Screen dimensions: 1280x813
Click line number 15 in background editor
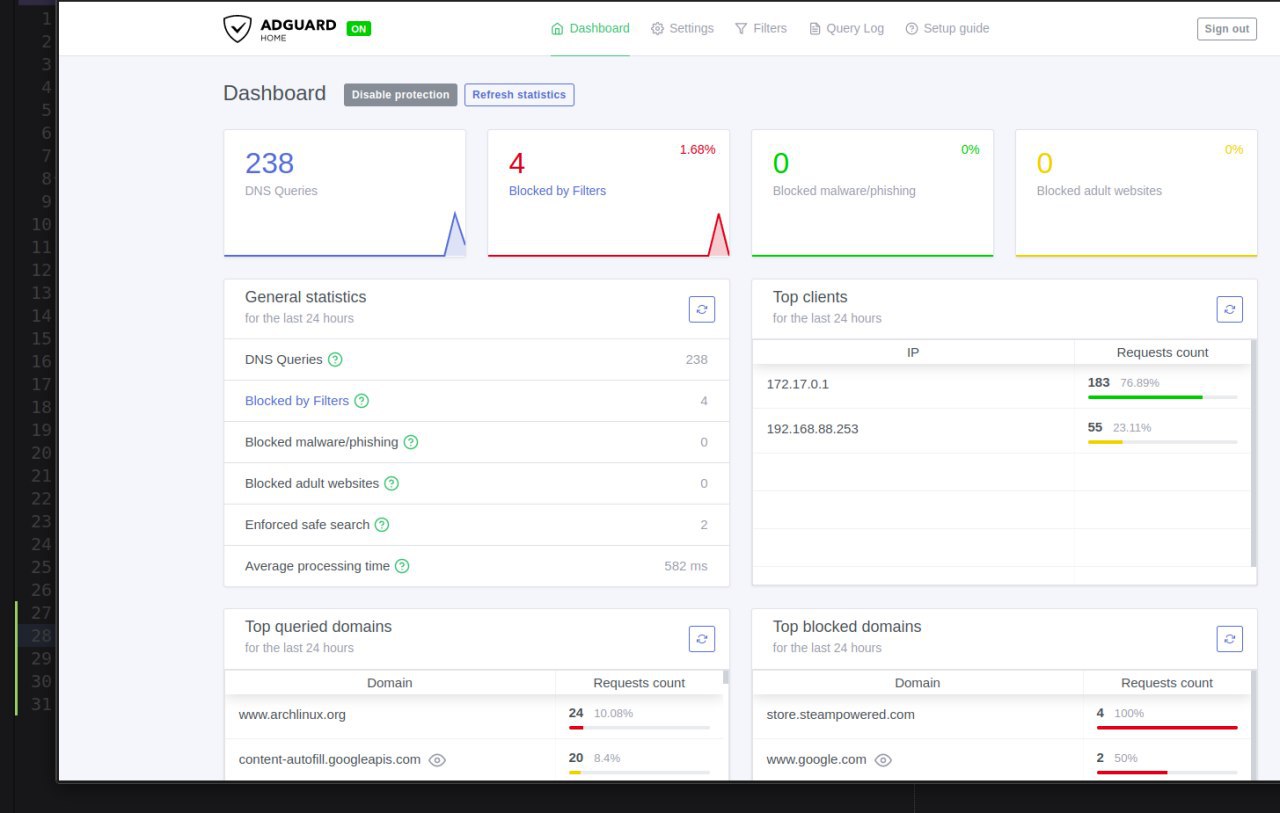pyautogui.click(x=41, y=338)
